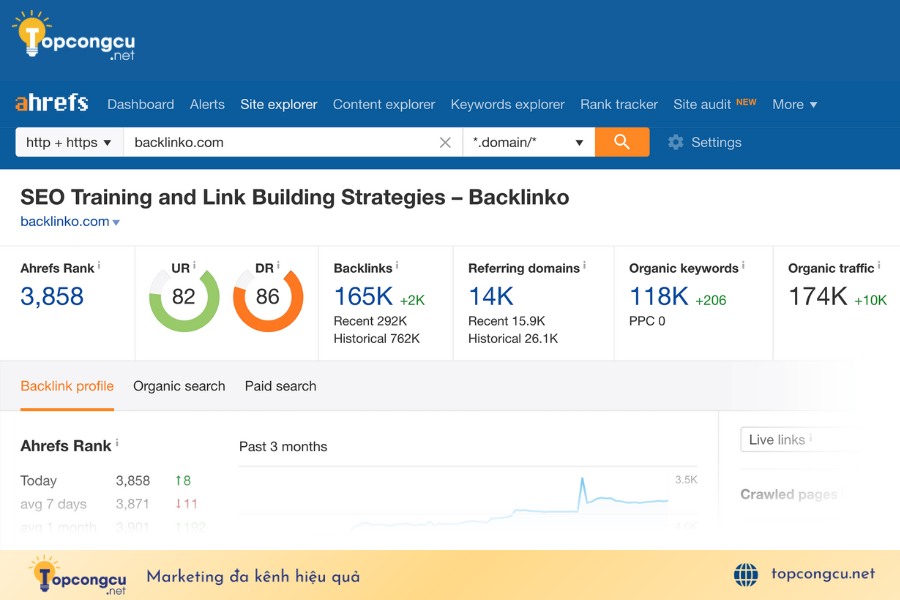The width and height of the screenshot is (900, 600).
Task: Click the PPC 0 text
Action: pos(647,321)
